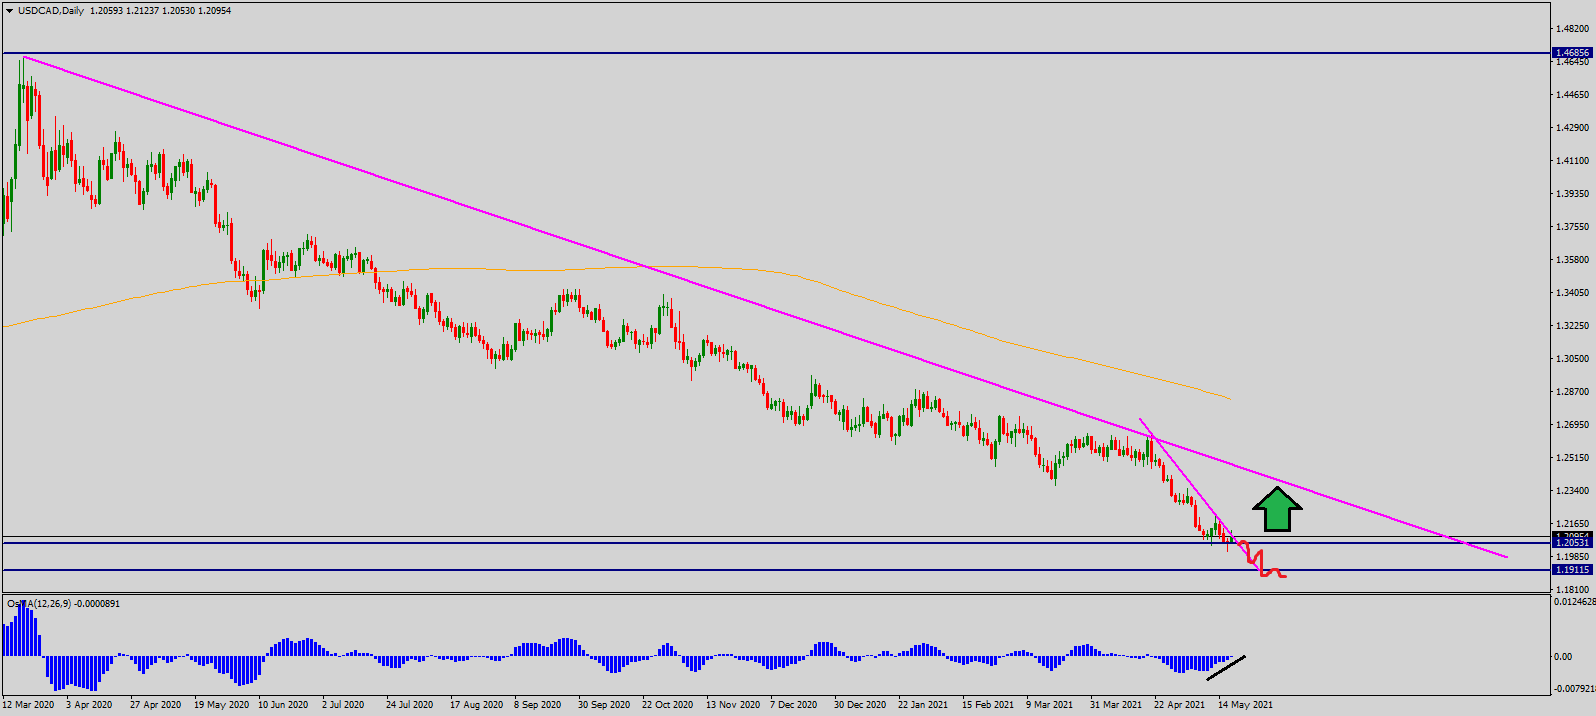Image resolution: width=1596 pixels, height=716 pixels.
Task: Click the OsMA(12,26,9) indicator label
Action: pyautogui.click(x=62, y=604)
